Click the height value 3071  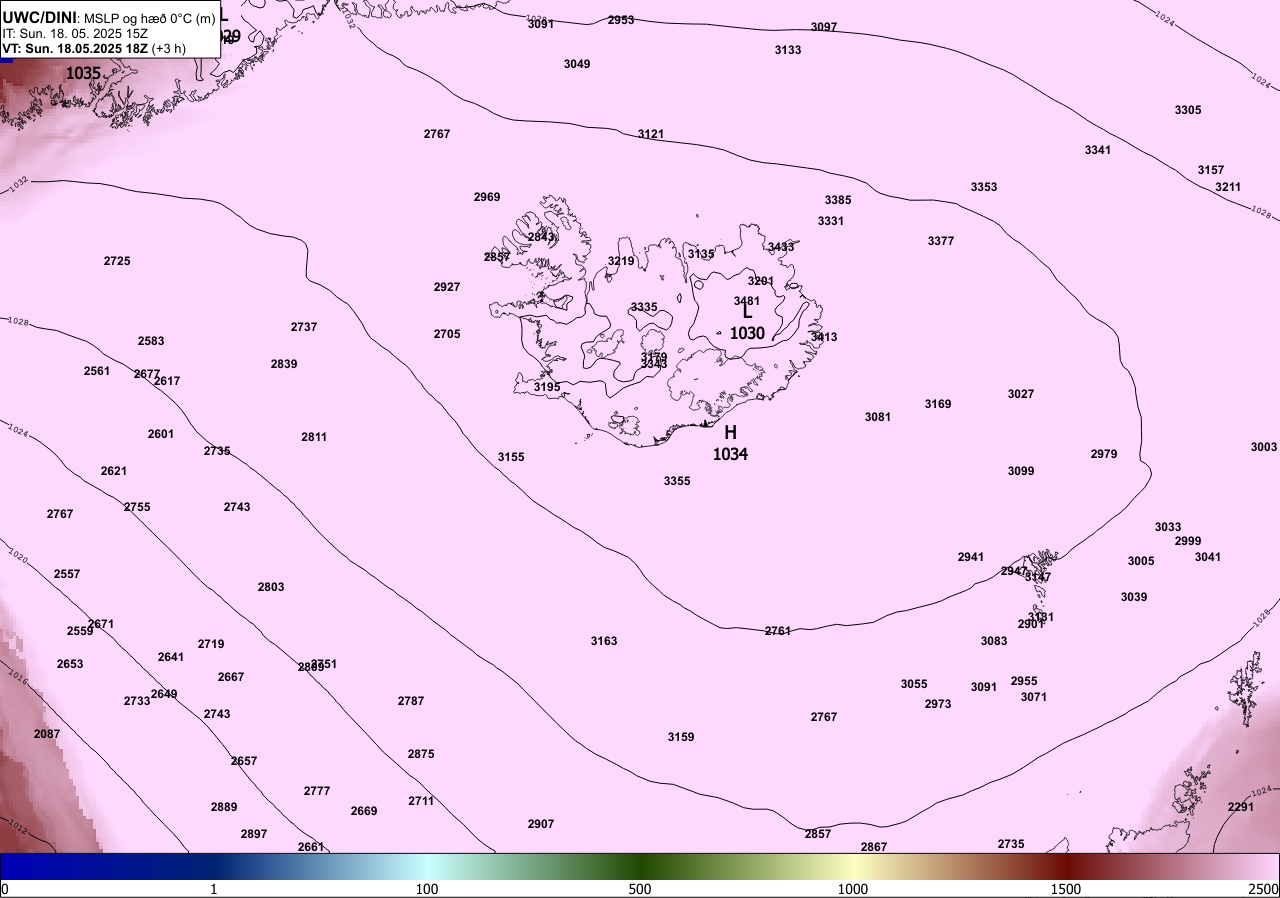1034,697
